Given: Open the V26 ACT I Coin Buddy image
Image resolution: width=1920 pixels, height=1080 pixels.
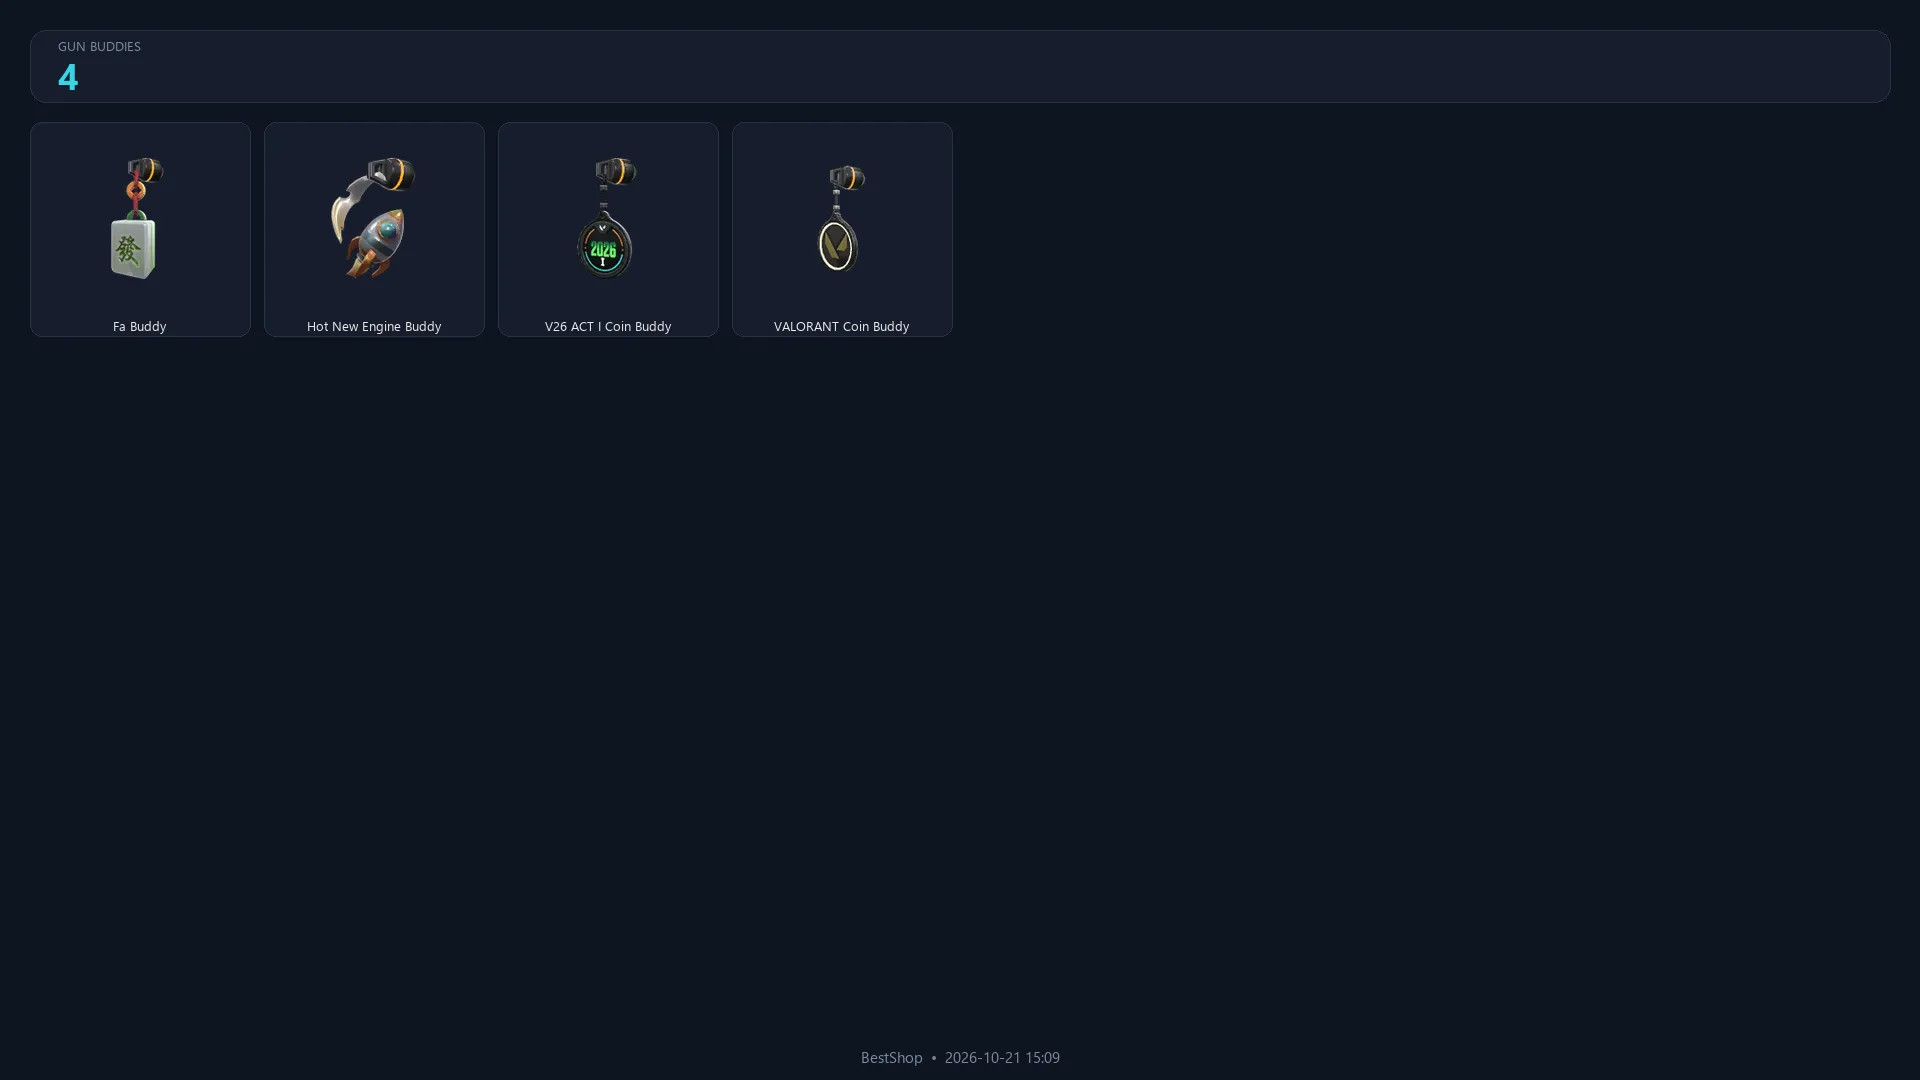Looking at the screenshot, I should pyautogui.click(x=607, y=218).
